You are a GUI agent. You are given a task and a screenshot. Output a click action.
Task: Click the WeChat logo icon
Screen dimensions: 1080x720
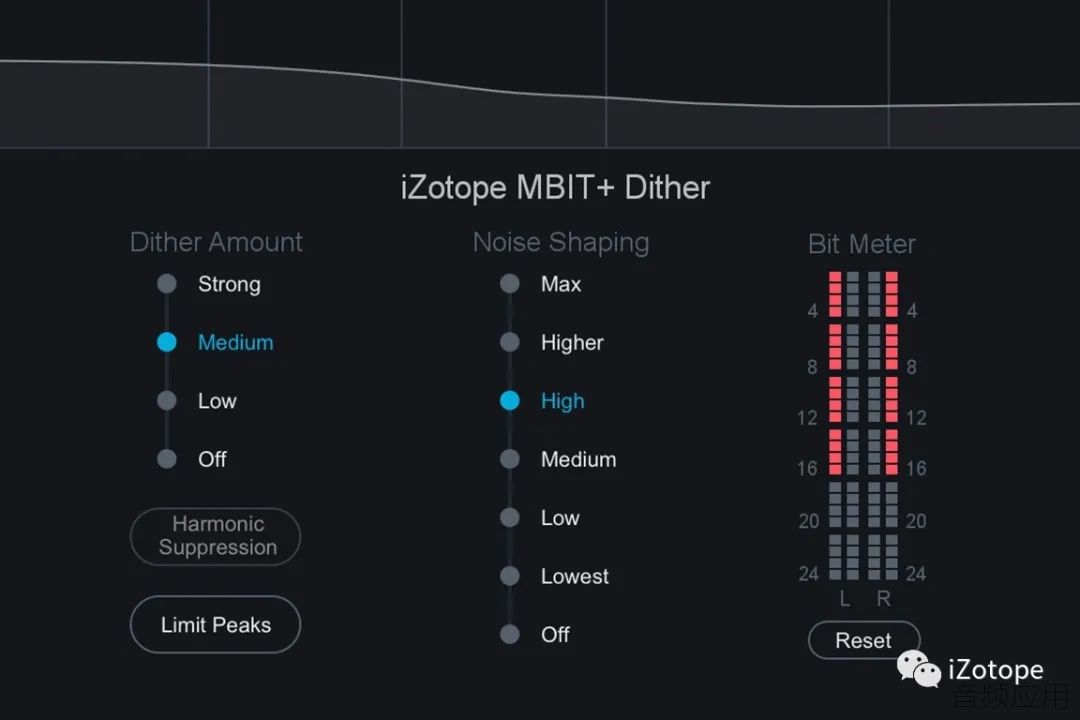(x=919, y=669)
